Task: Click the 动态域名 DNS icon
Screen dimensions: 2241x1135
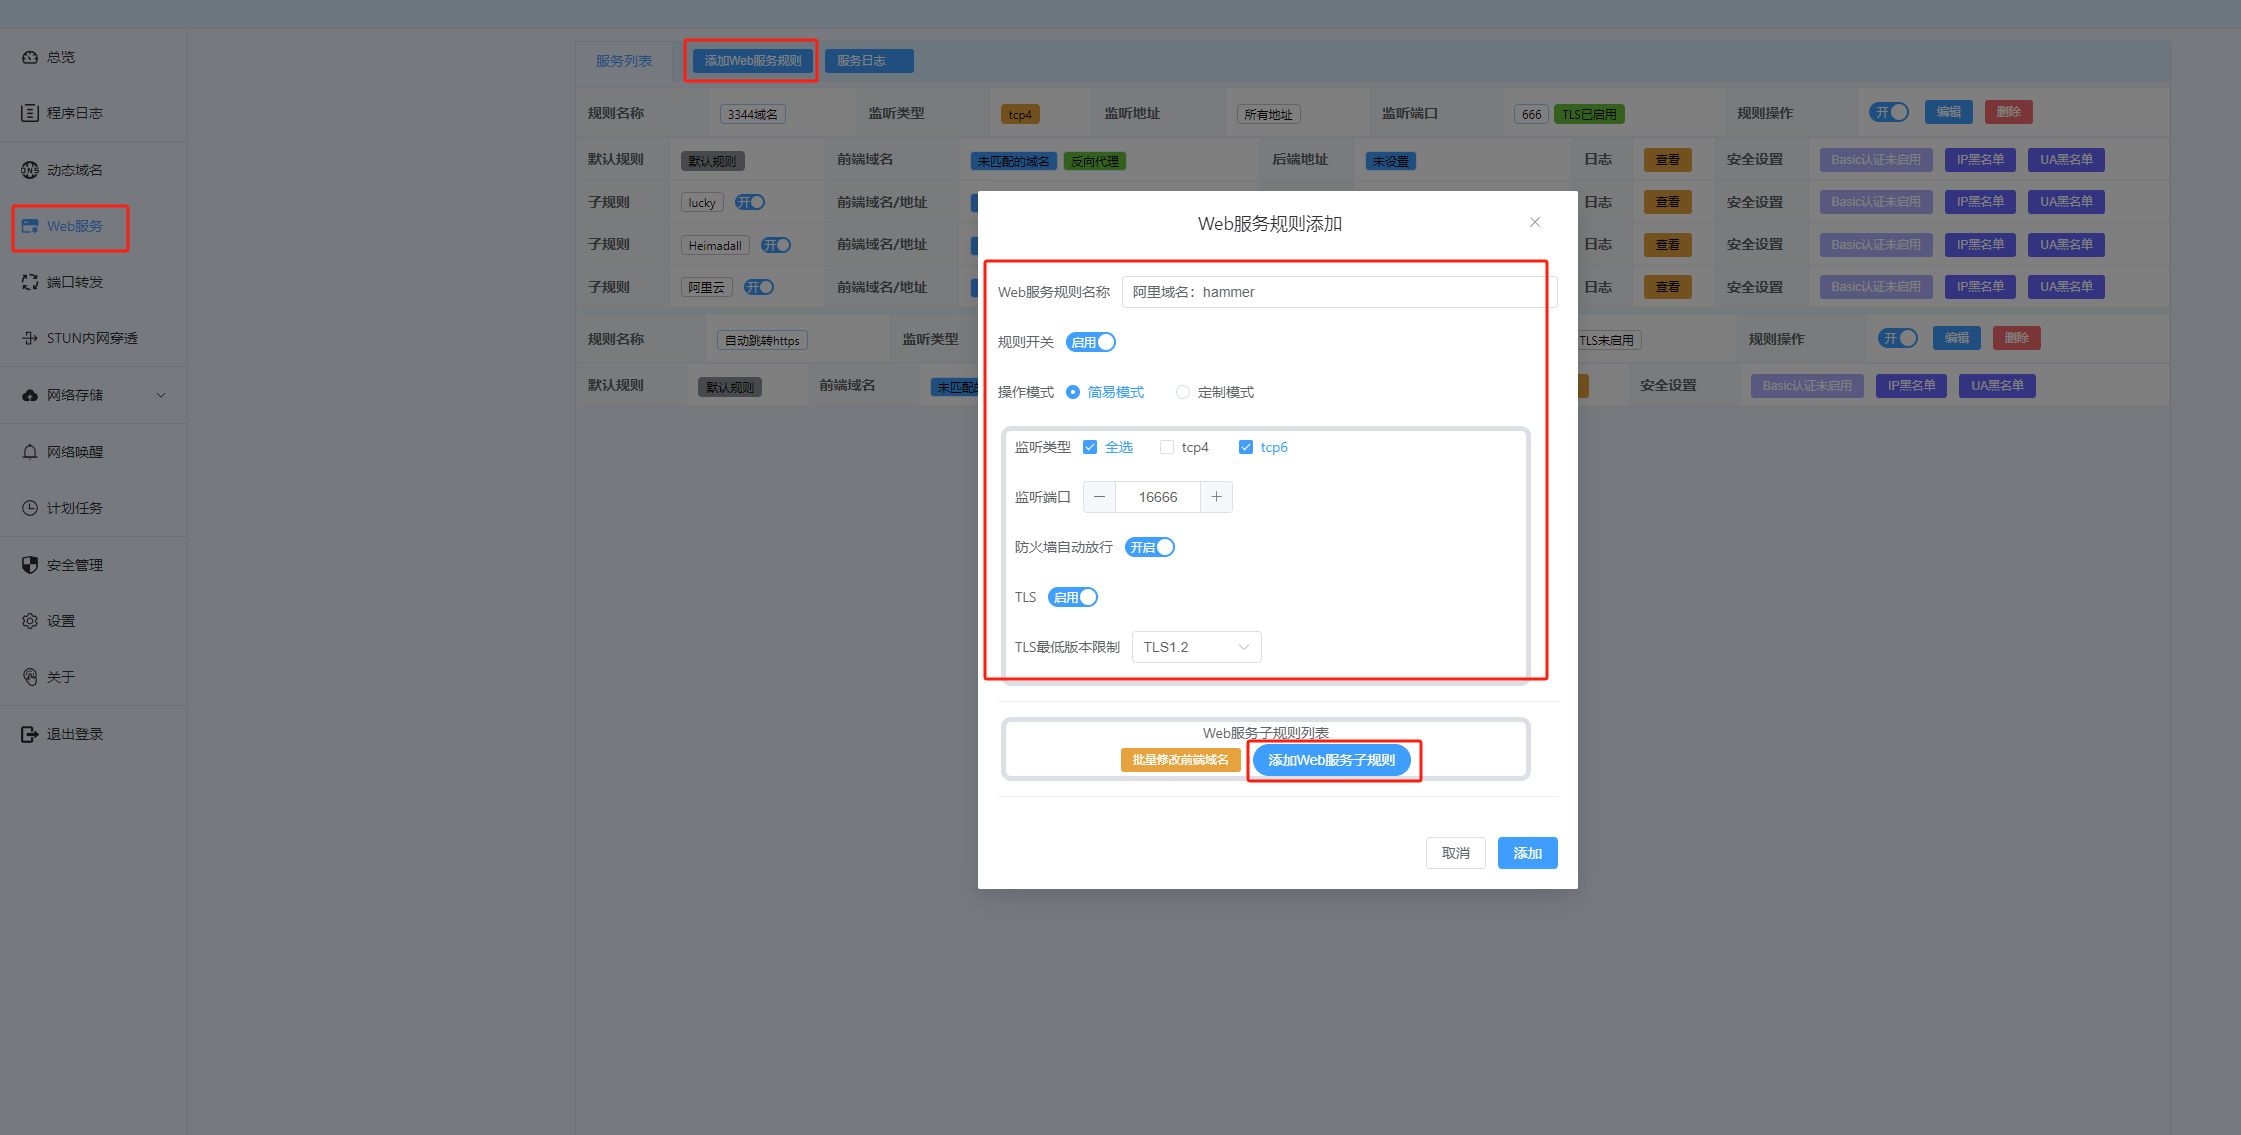Action: tap(30, 170)
